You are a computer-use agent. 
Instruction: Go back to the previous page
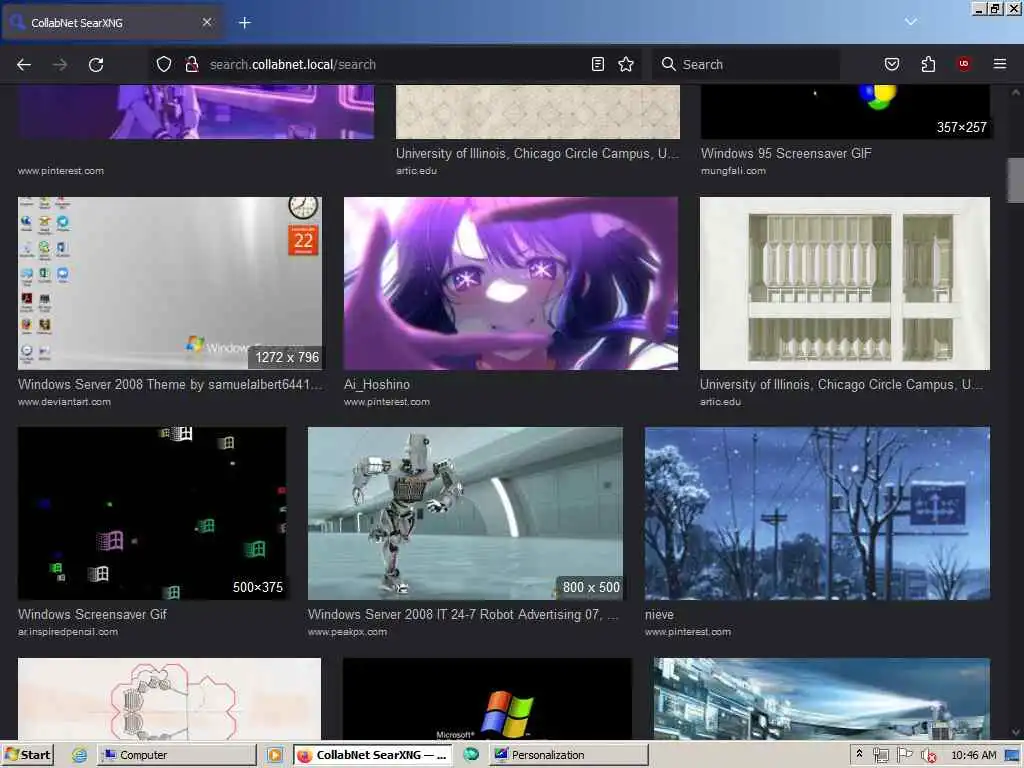pyautogui.click(x=24, y=64)
